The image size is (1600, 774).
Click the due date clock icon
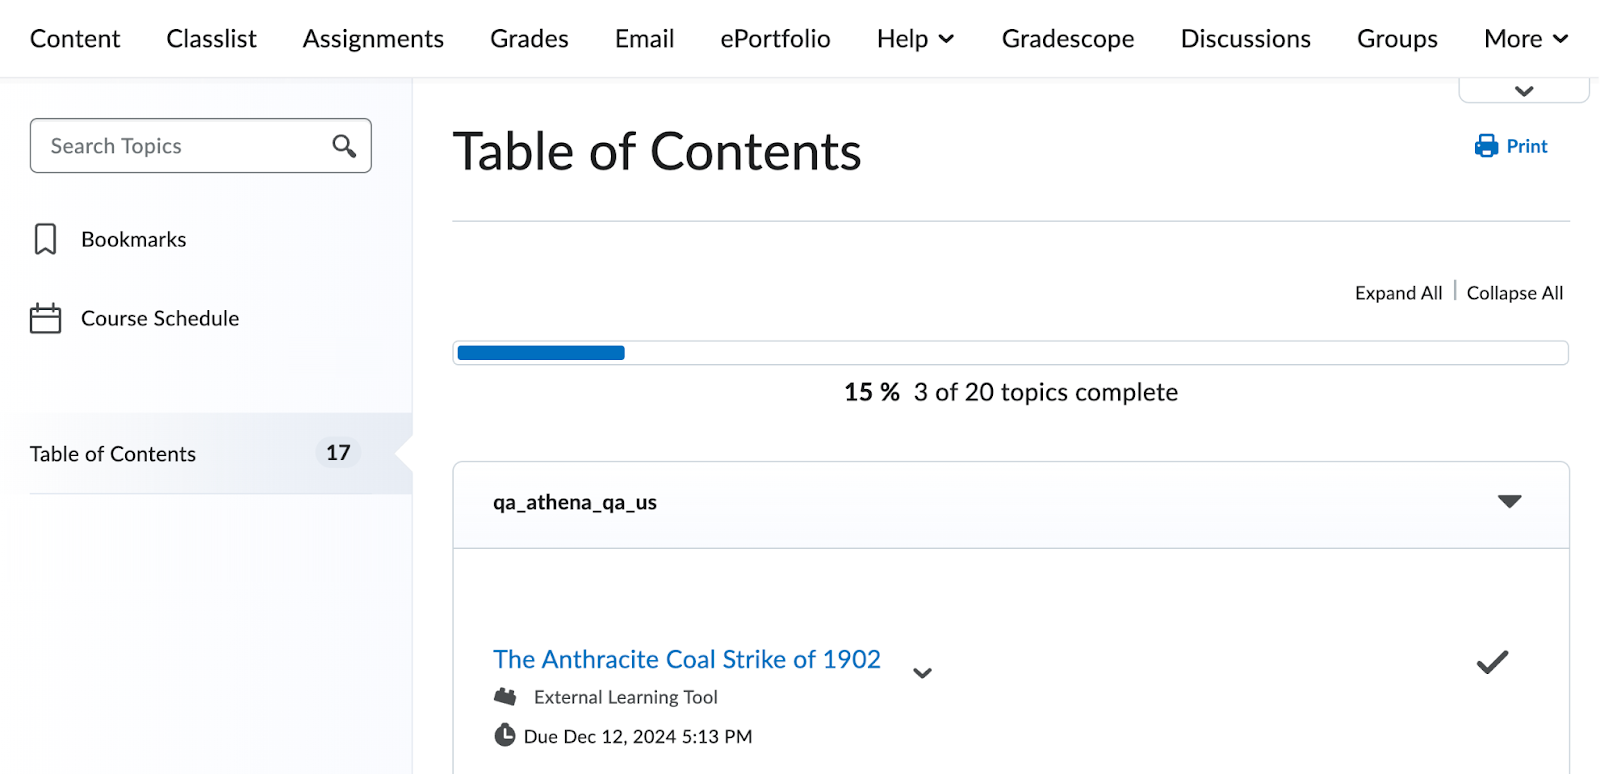click(505, 736)
